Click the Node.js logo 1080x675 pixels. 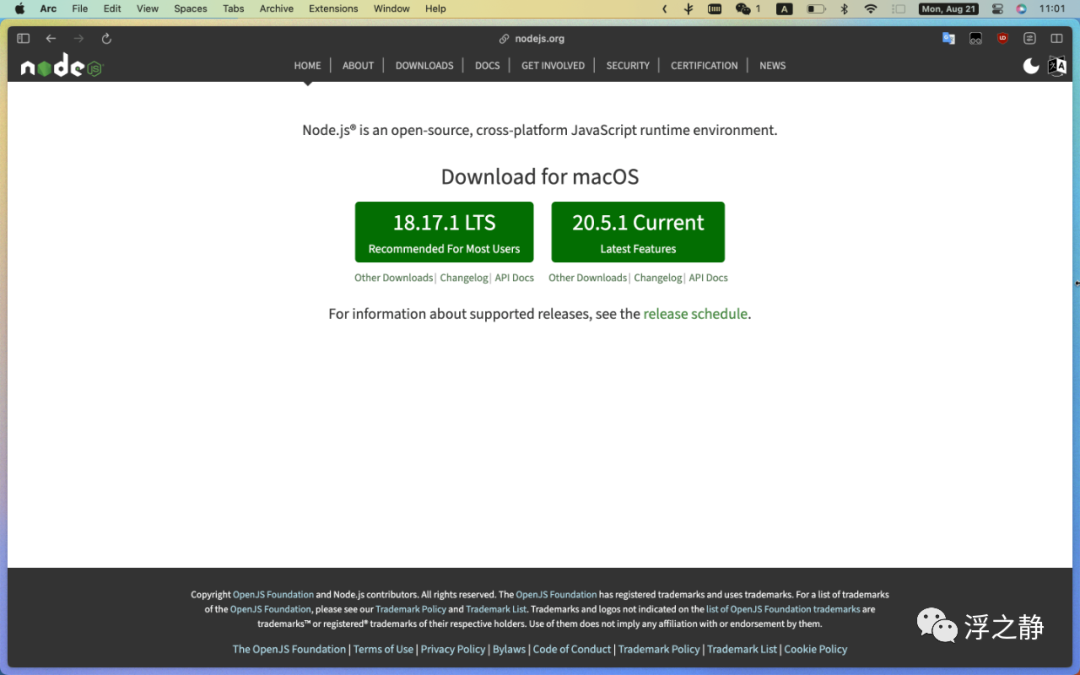tap(61, 66)
